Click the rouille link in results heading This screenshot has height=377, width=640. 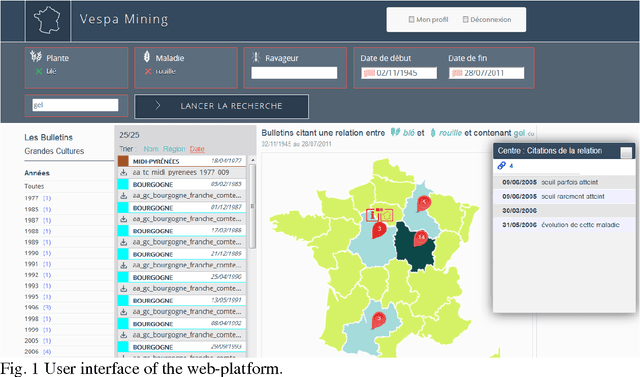pos(450,133)
